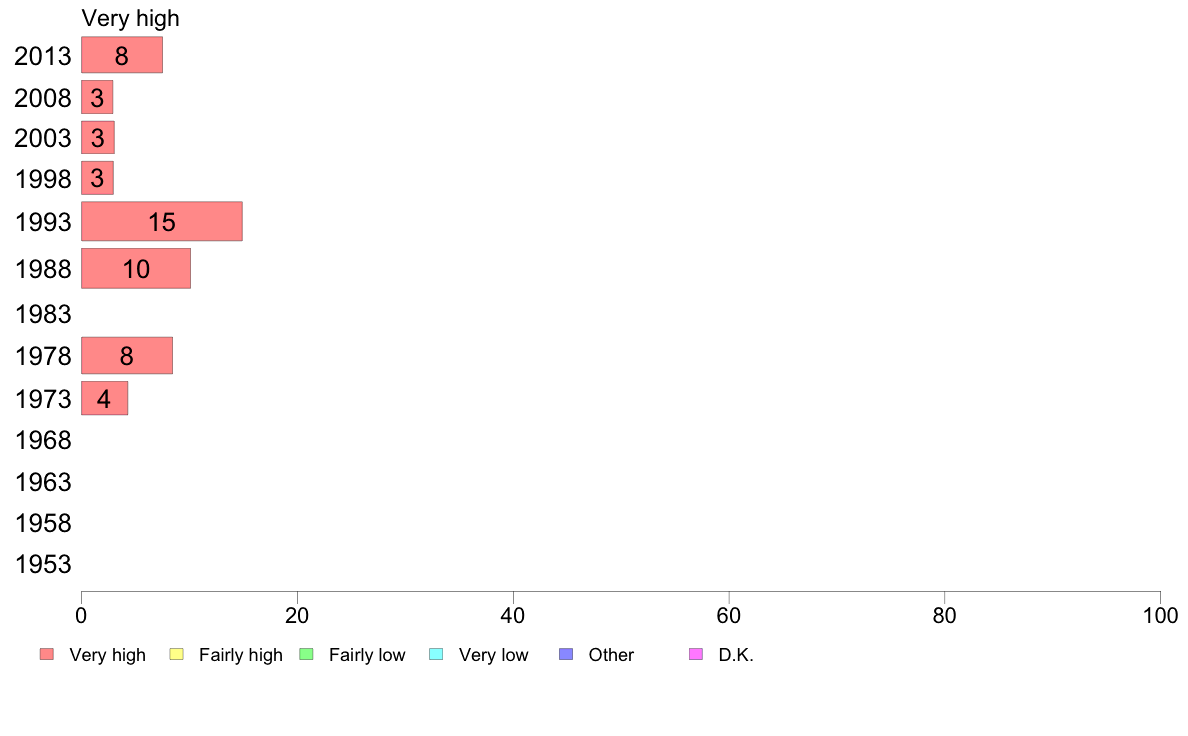The height and width of the screenshot is (736, 1188).
Task: Select the 1978 bar showing 8
Action: coord(127,355)
